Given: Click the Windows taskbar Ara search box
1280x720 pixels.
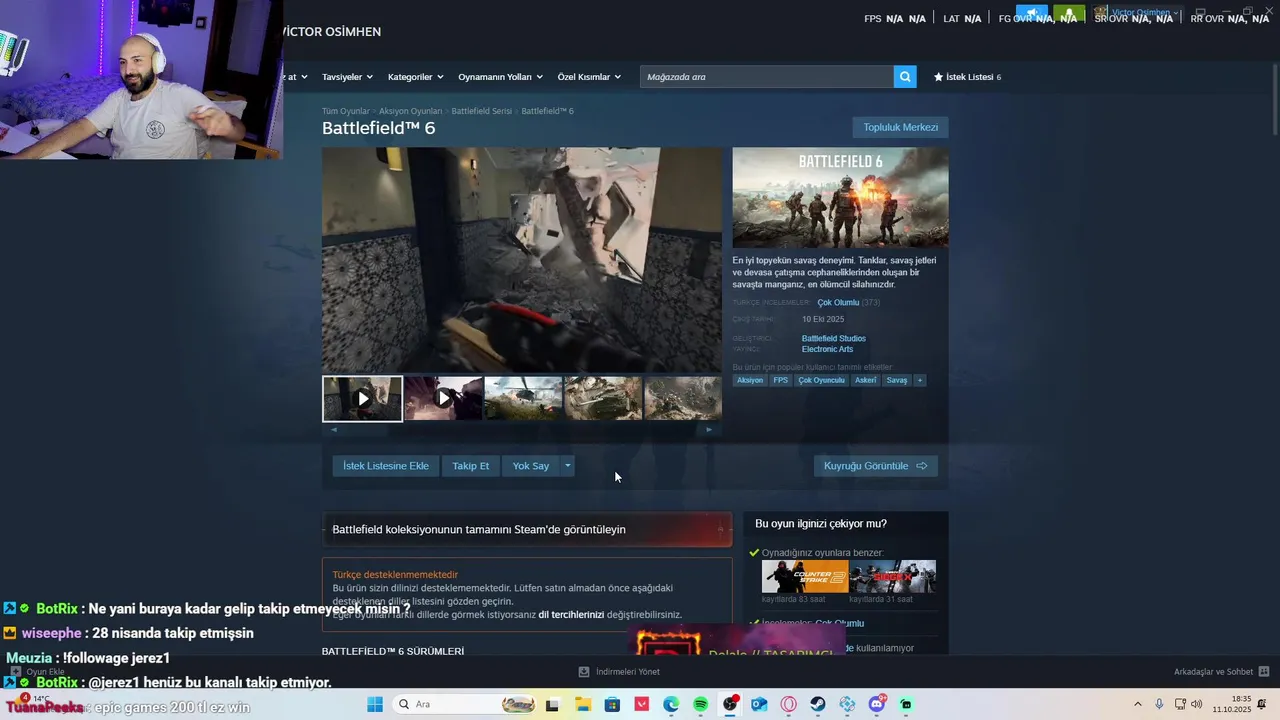Looking at the screenshot, I should (465, 705).
